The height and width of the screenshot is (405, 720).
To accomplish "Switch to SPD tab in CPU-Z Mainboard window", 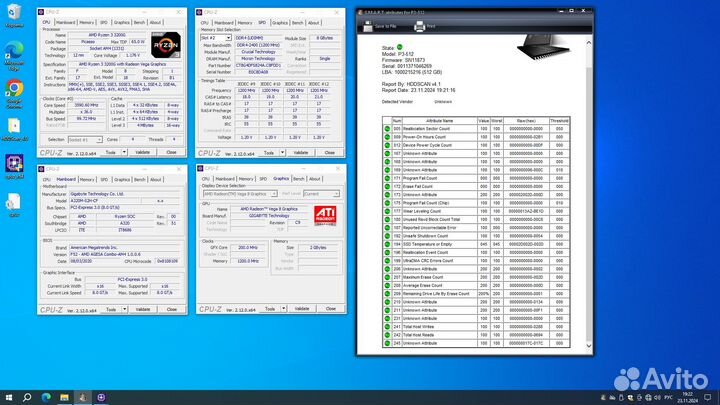I will (x=104, y=180).
